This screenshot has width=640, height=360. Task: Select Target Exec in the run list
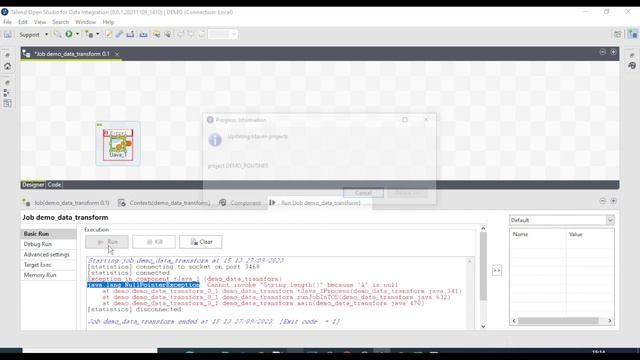(x=49, y=265)
